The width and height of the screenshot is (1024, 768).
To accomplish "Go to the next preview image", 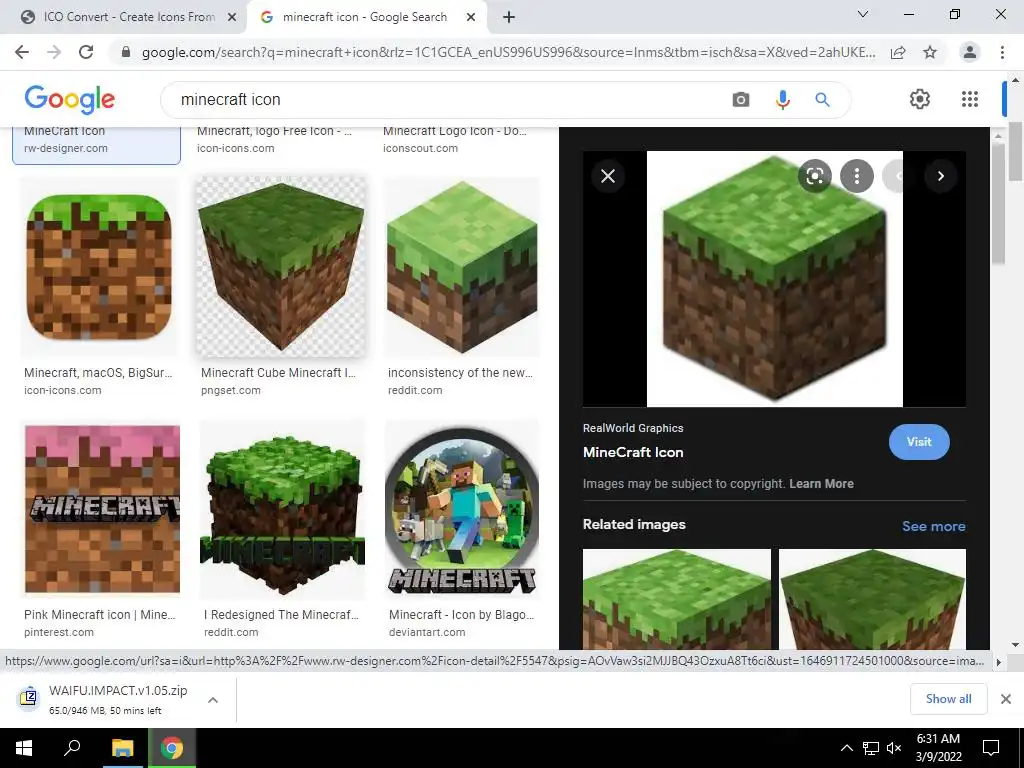I will point(940,176).
